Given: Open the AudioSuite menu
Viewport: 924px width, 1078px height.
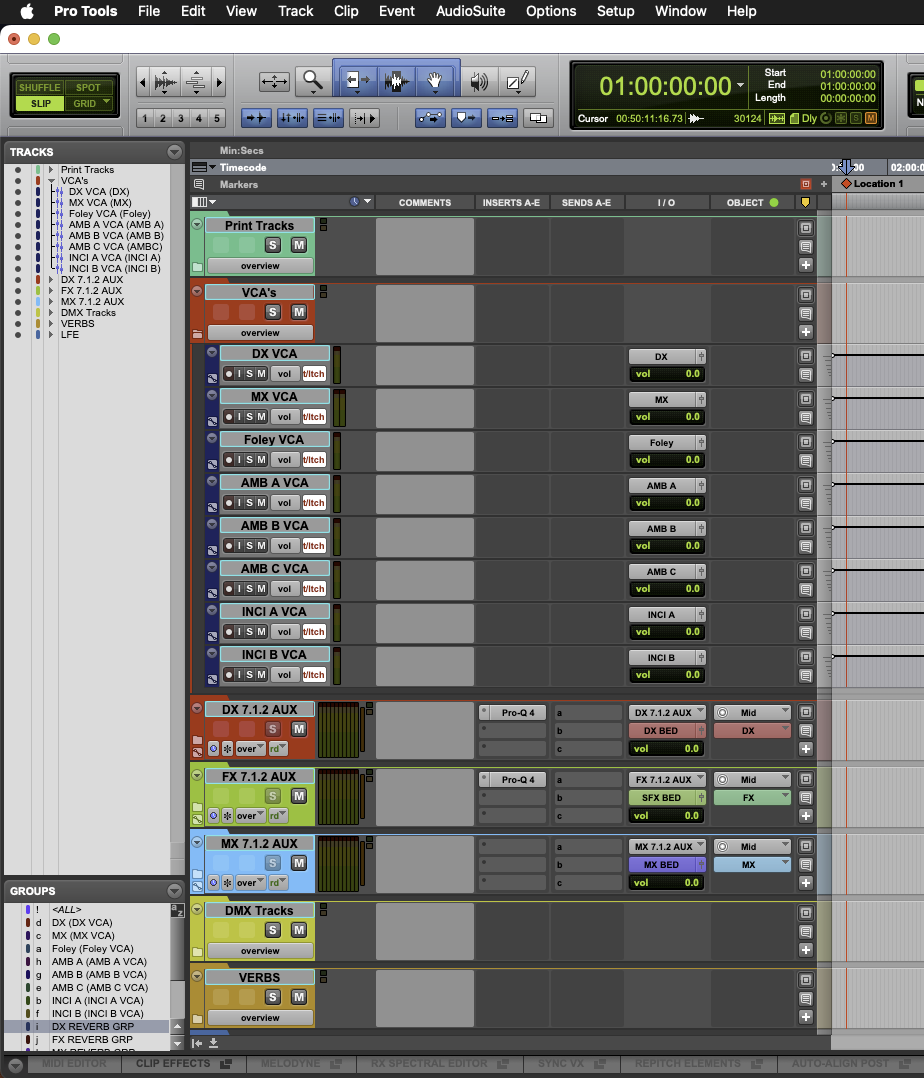Looking at the screenshot, I should click(x=470, y=11).
